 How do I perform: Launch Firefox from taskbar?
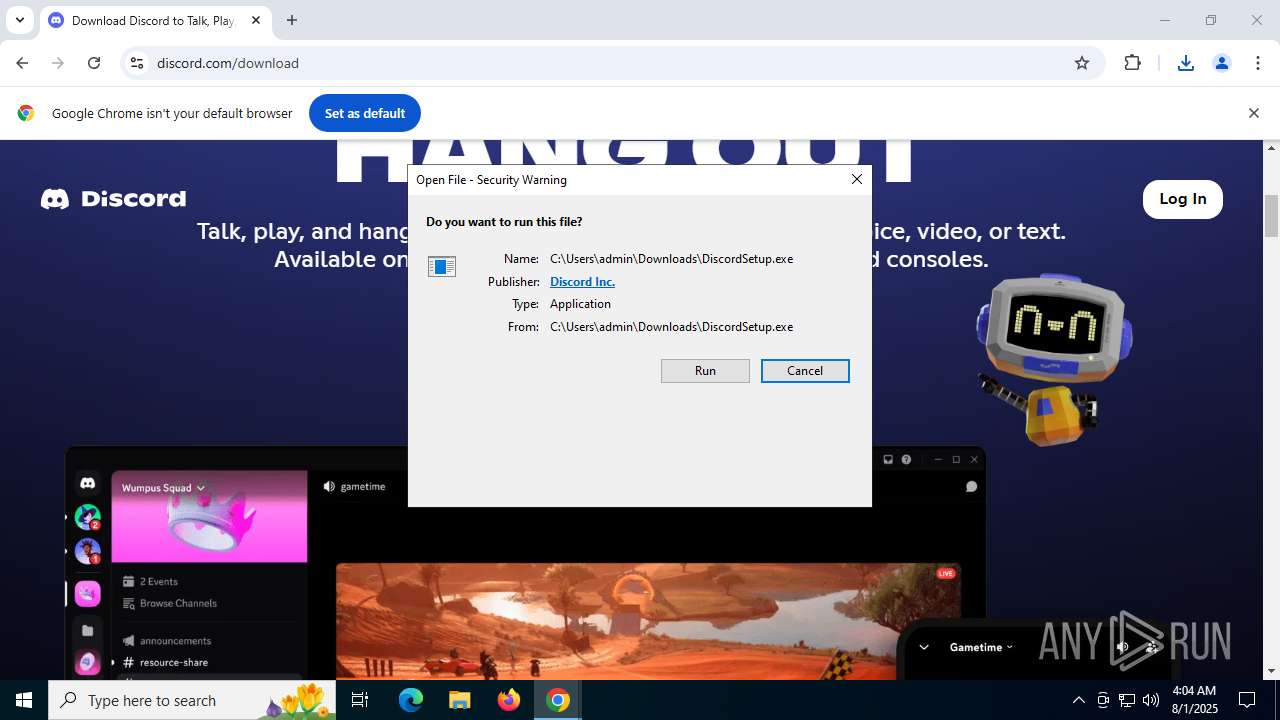[509, 700]
